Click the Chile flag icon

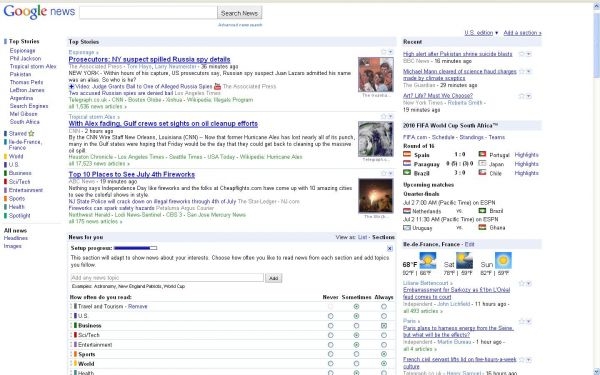point(482,173)
